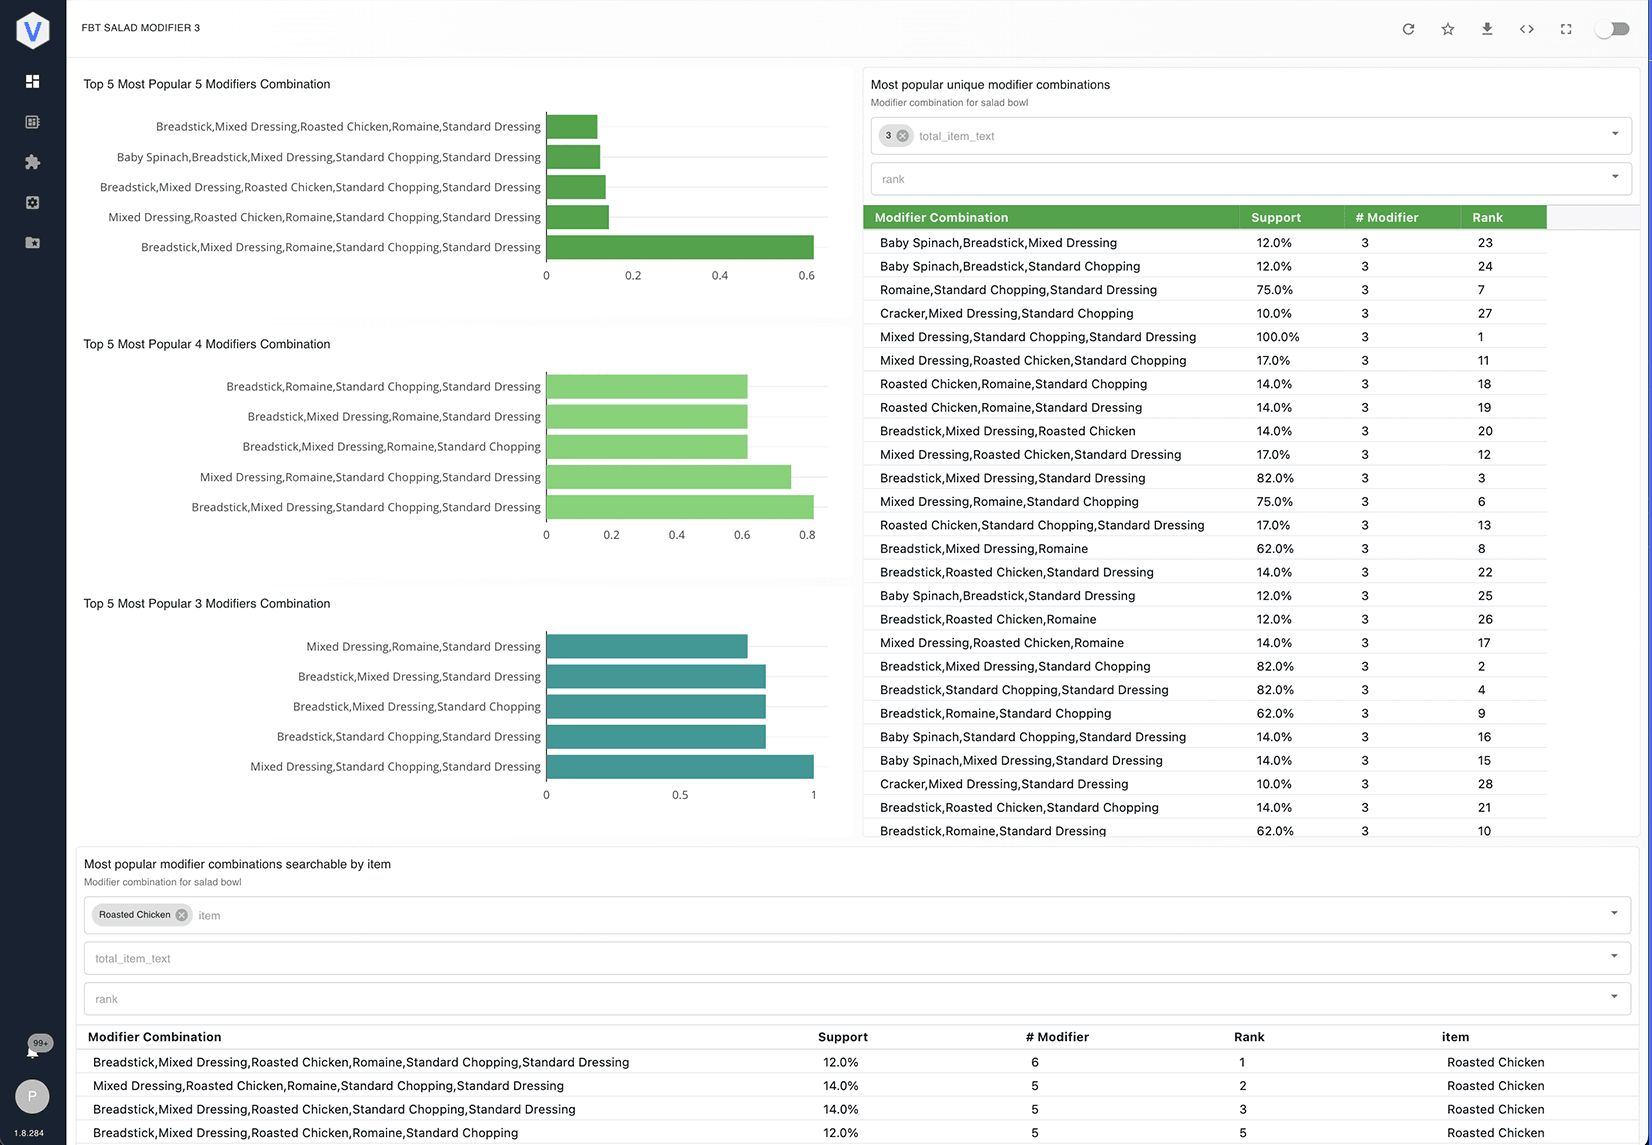Expand the item dropdown with Roasted Chicken
The image size is (1652, 1145).
tap(1613, 913)
